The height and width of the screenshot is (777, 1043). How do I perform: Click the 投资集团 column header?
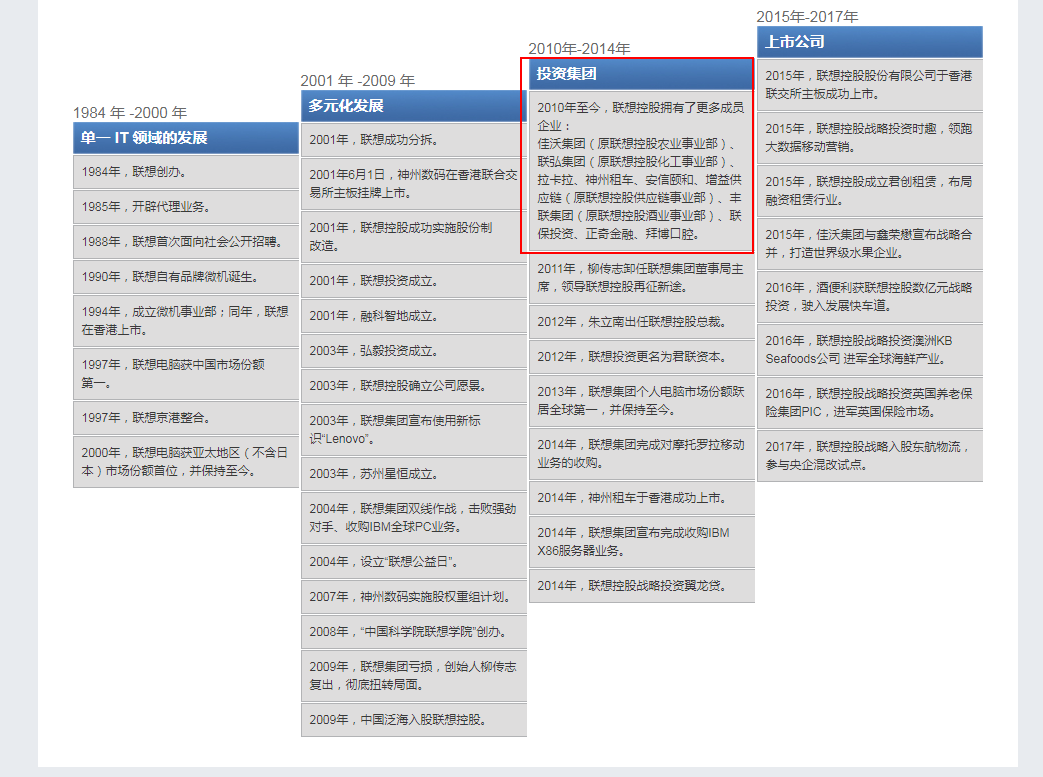click(x=641, y=74)
